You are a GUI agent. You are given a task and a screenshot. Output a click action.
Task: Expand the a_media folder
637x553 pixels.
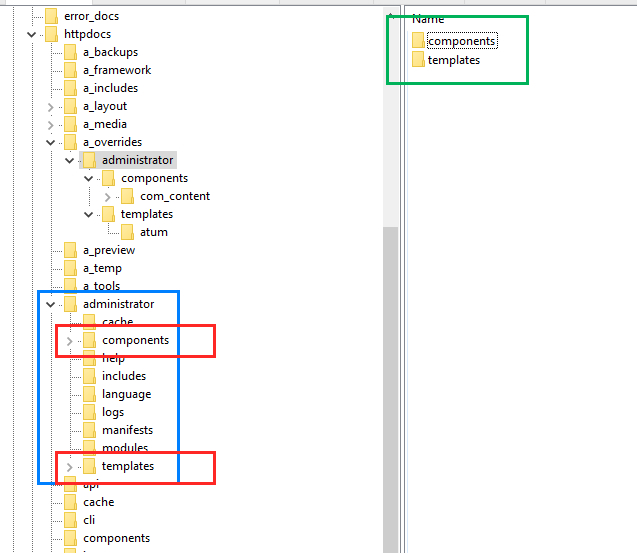tap(51, 125)
